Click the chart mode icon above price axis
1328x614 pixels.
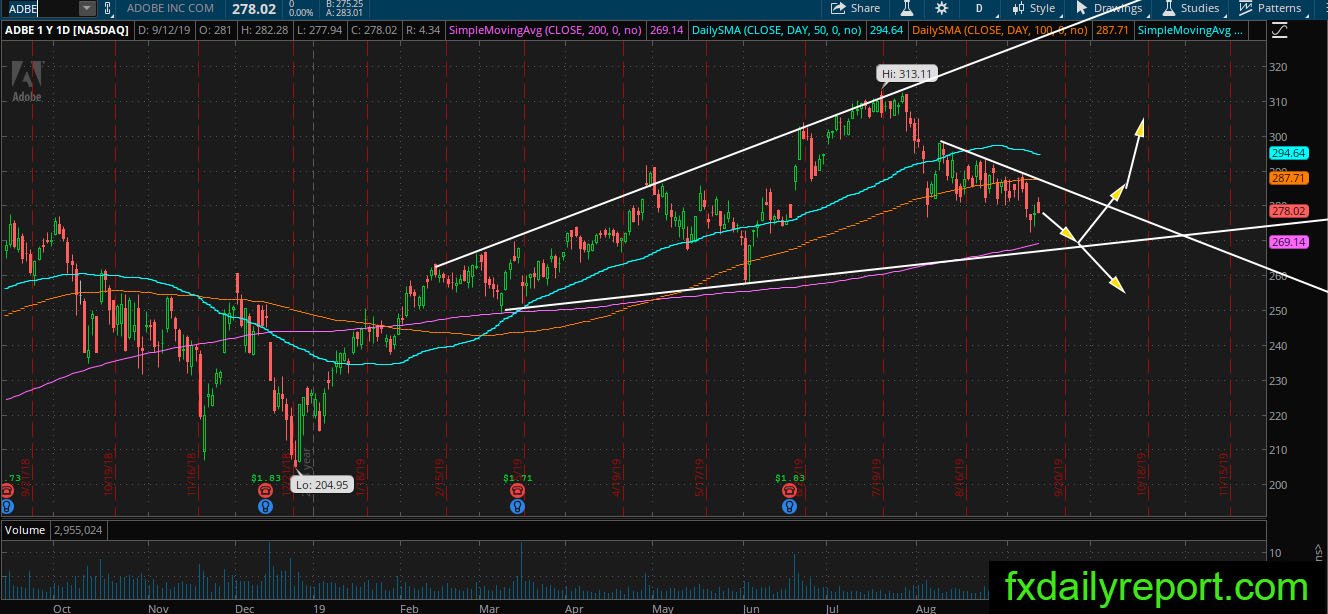pos(1279,31)
